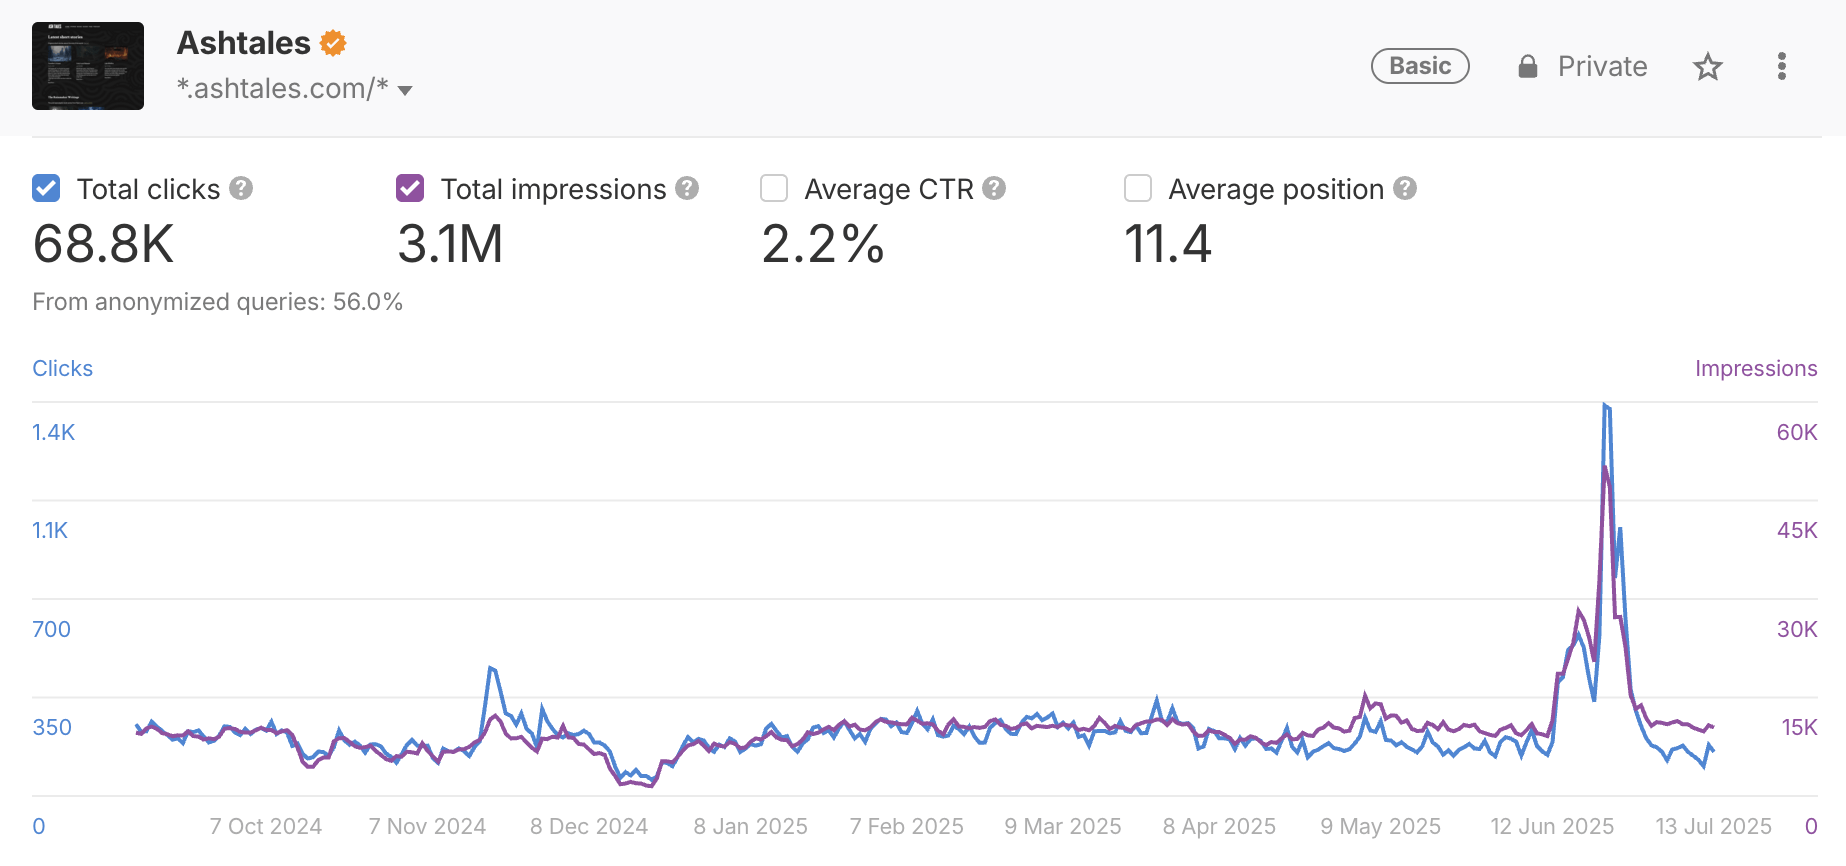Open help tooltip for Average position
Image resolution: width=1846 pixels, height=866 pixels.
(1405, 188)
